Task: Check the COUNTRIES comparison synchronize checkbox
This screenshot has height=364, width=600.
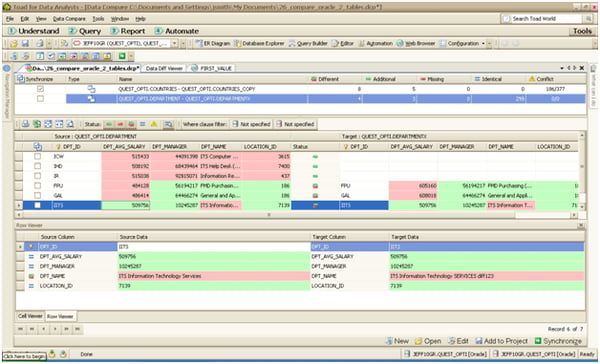Action: coord(40,89)
